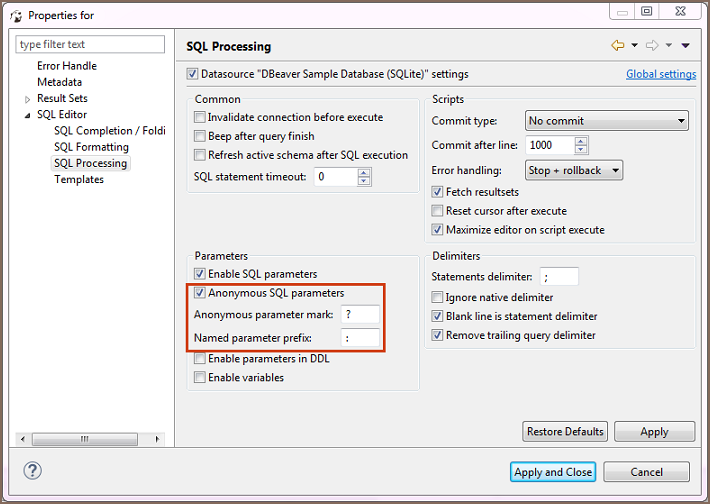Open the Error handling dropdown

click(573, 171)
